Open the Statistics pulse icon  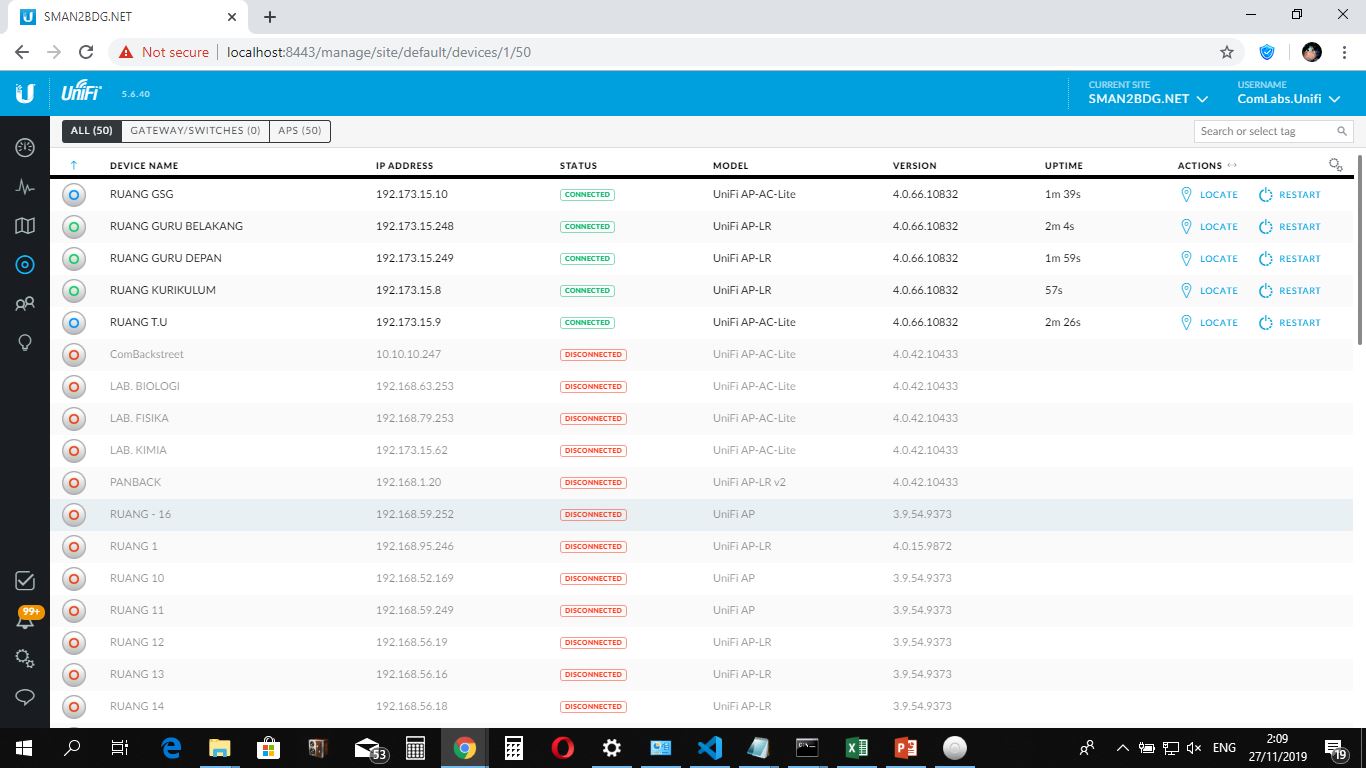point(25,187)
